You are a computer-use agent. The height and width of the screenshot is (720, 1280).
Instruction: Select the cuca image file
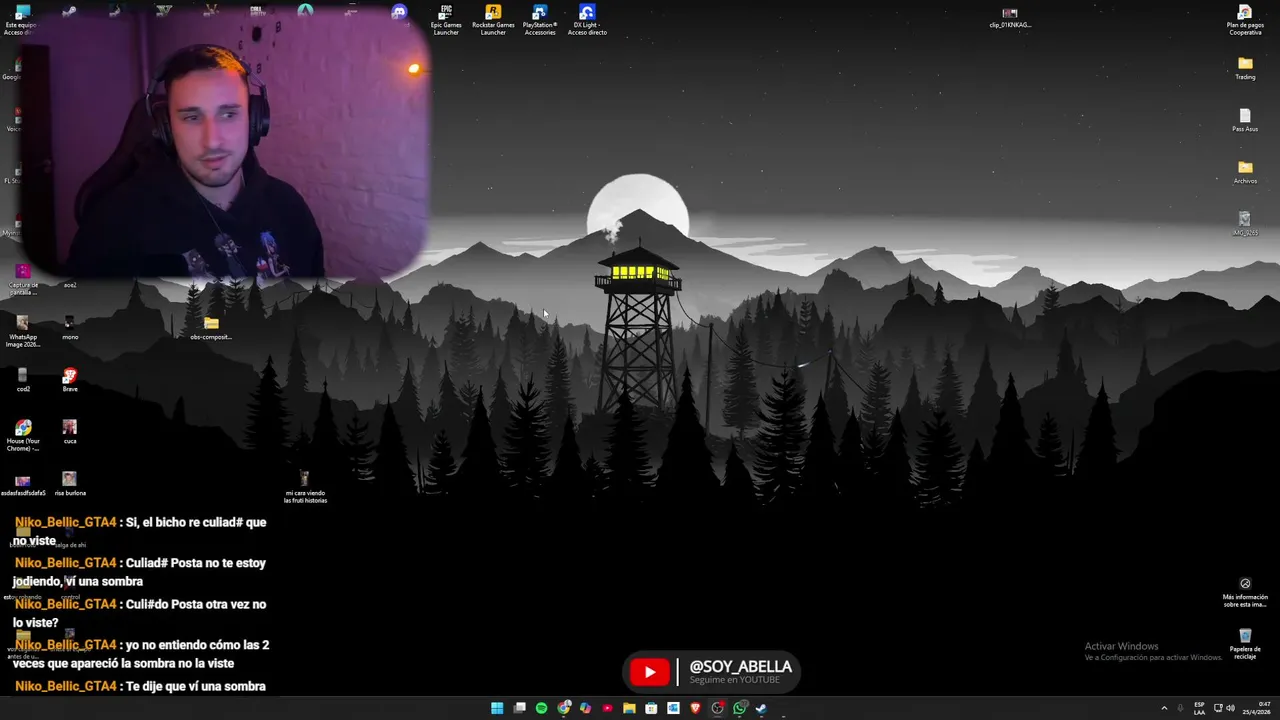(70, 432)
